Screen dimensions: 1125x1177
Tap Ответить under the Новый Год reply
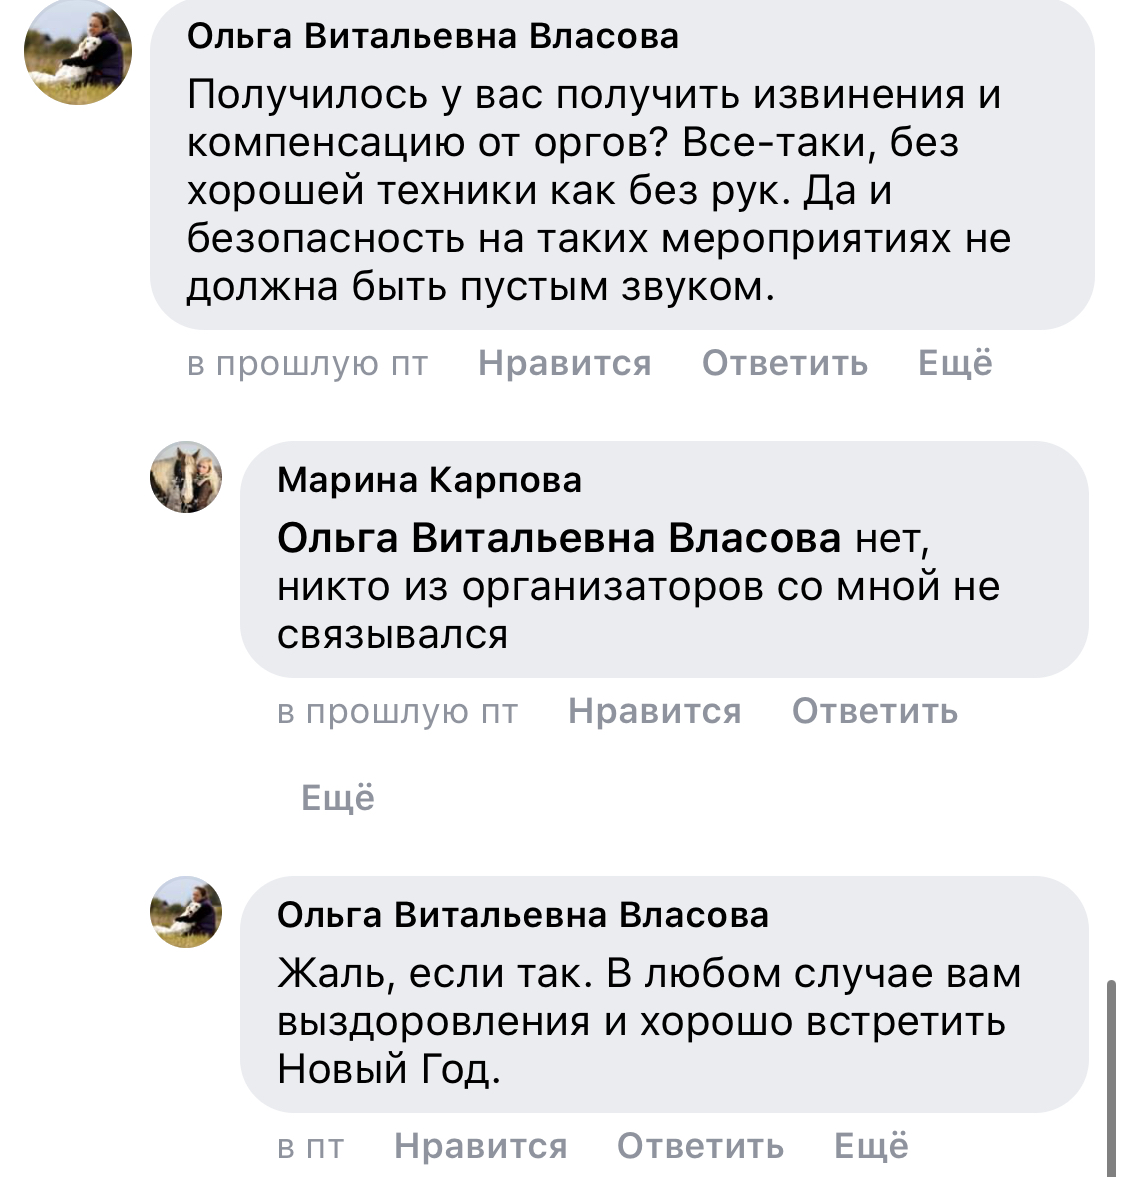coord(700,1146)
